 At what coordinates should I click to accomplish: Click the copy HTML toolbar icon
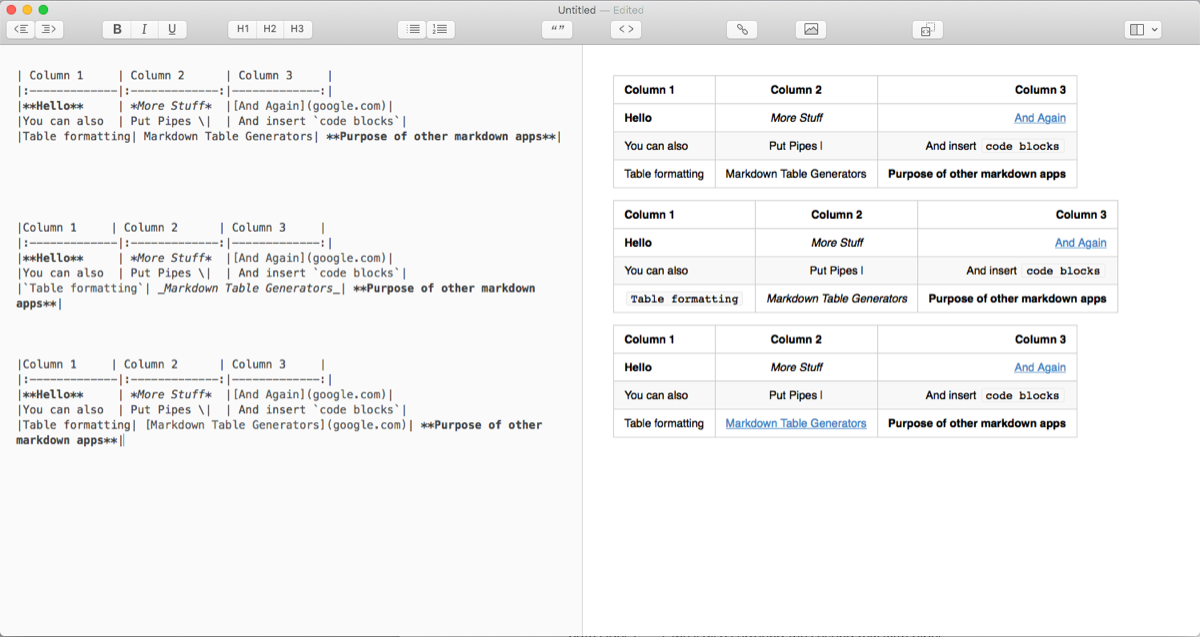point(927,29)
